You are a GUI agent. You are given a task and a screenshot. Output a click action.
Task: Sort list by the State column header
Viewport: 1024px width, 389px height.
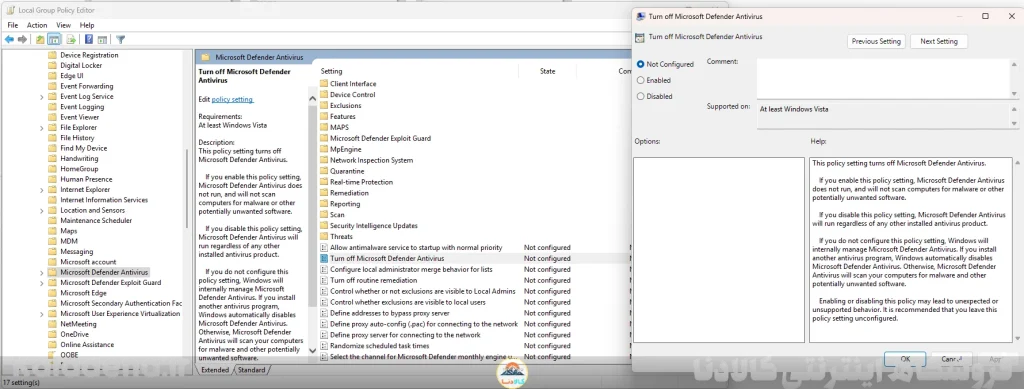[x=547, y=71]
